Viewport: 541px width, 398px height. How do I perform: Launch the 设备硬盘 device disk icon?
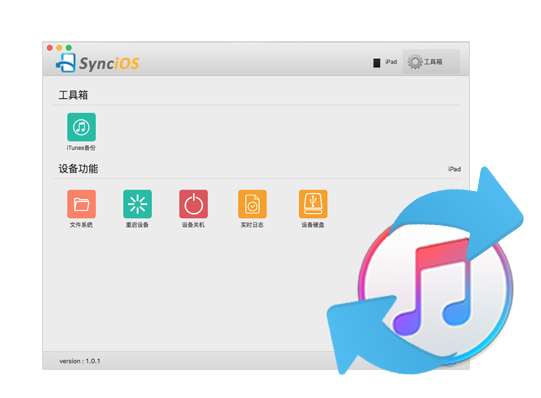313,204
